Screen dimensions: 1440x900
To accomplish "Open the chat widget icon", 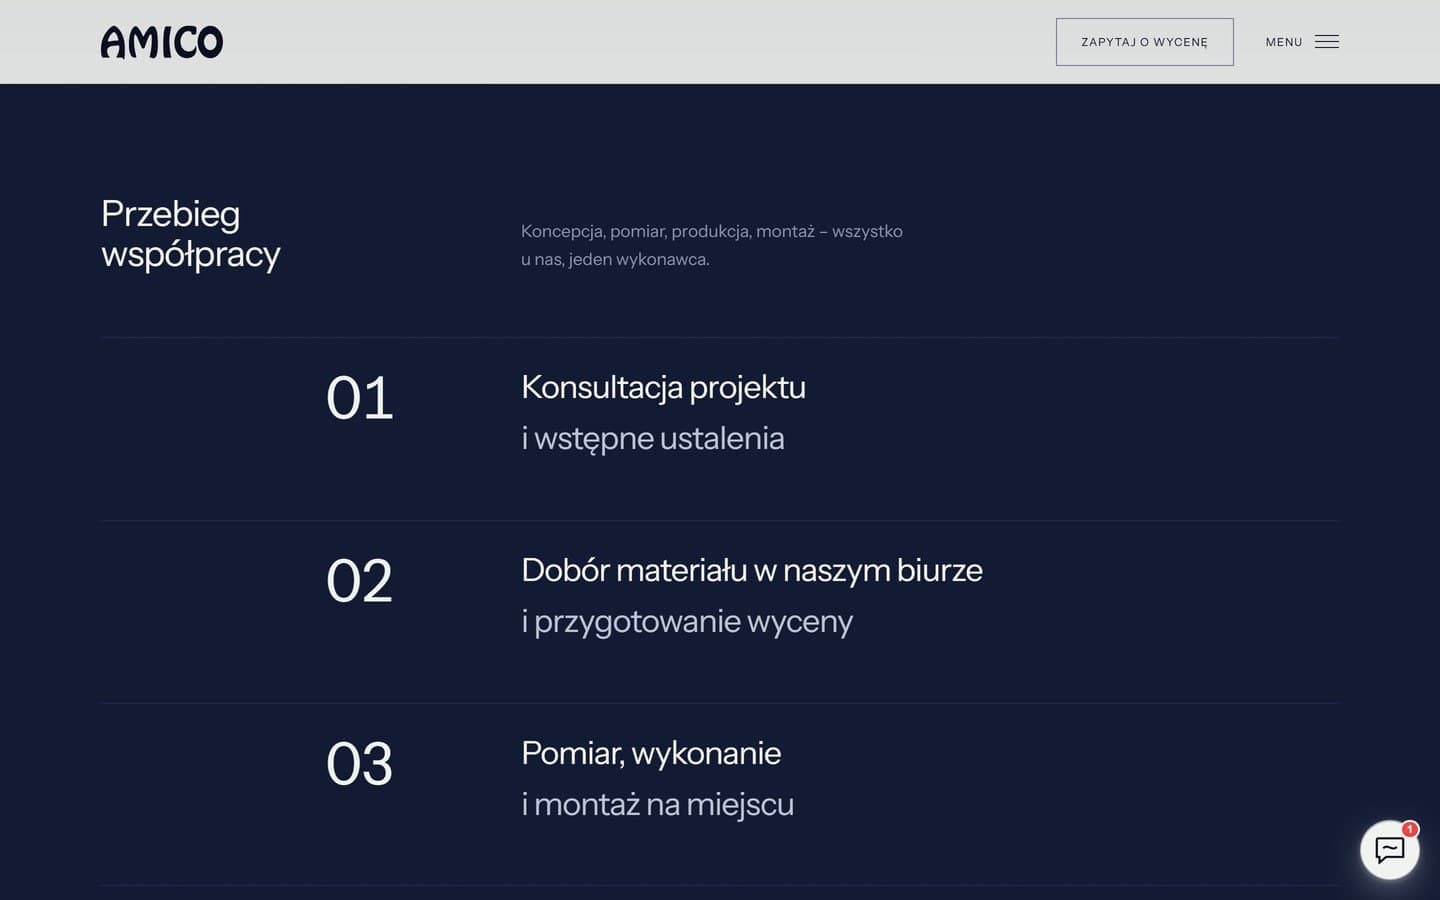I will tap(1390, 850).
